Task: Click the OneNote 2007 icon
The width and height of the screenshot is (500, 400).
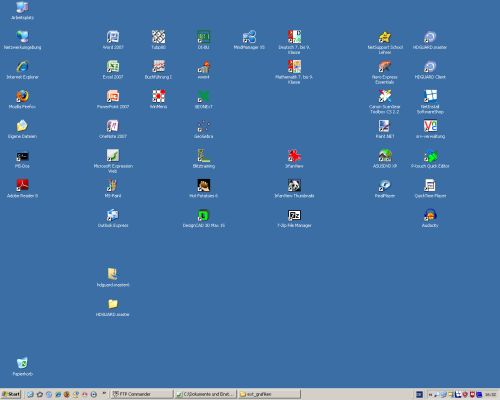Action: tap(113, 126)
